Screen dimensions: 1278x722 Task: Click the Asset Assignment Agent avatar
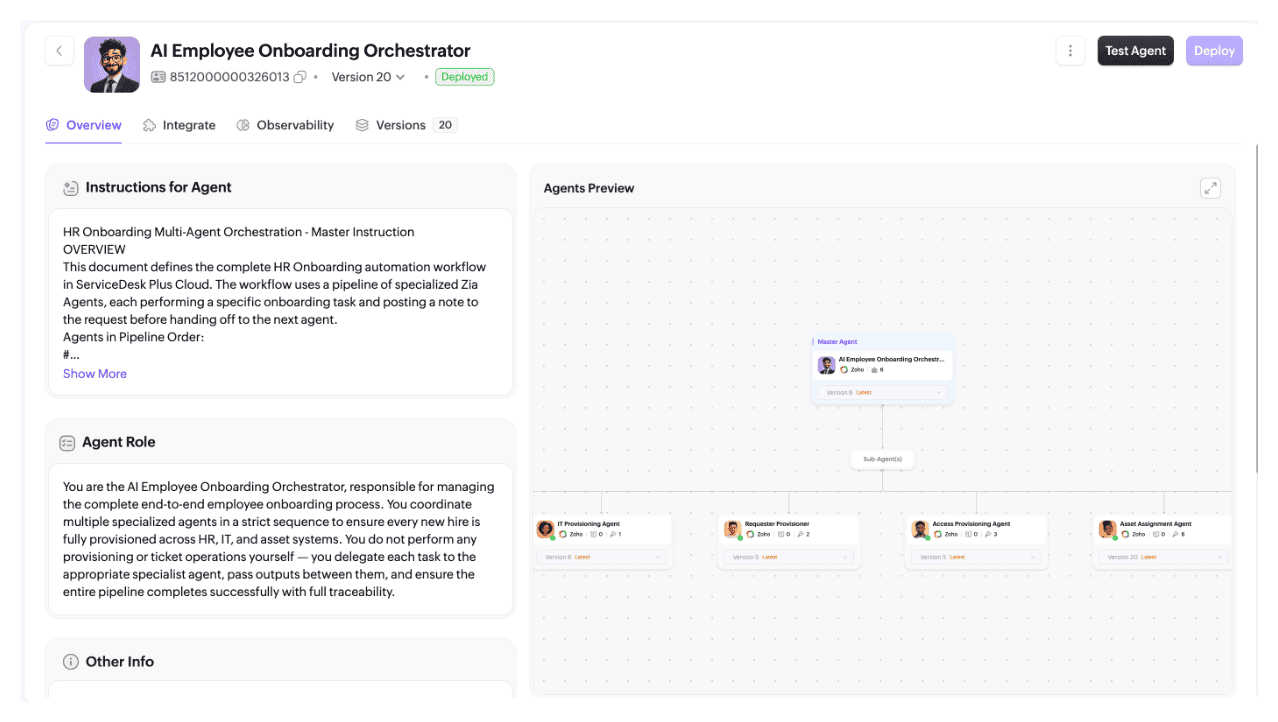[1107, 529]
